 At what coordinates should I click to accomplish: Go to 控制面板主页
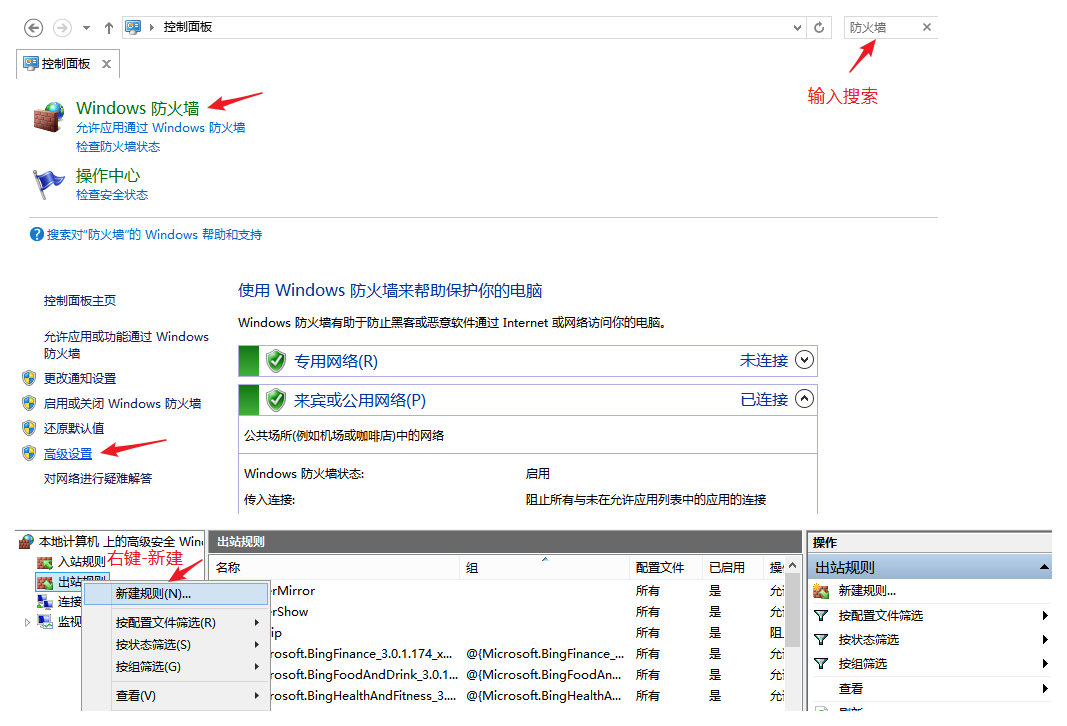80,301
